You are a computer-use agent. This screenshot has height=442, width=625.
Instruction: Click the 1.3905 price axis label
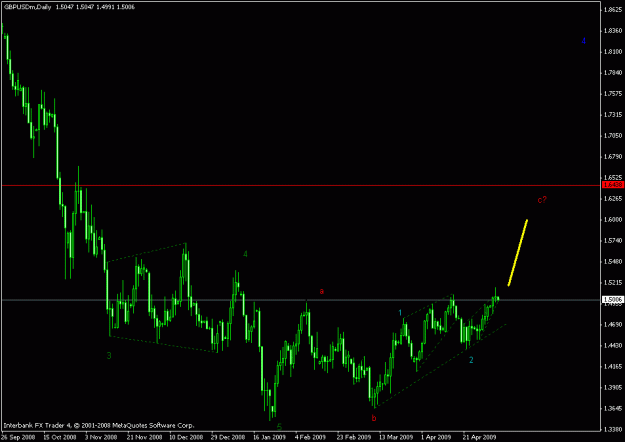coord(613,387)
